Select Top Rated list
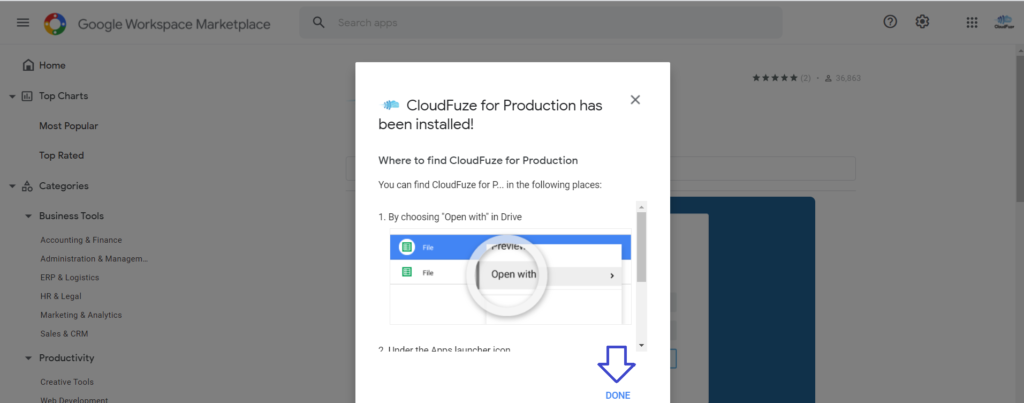The image size is (1024, 403). click(61, 155)
